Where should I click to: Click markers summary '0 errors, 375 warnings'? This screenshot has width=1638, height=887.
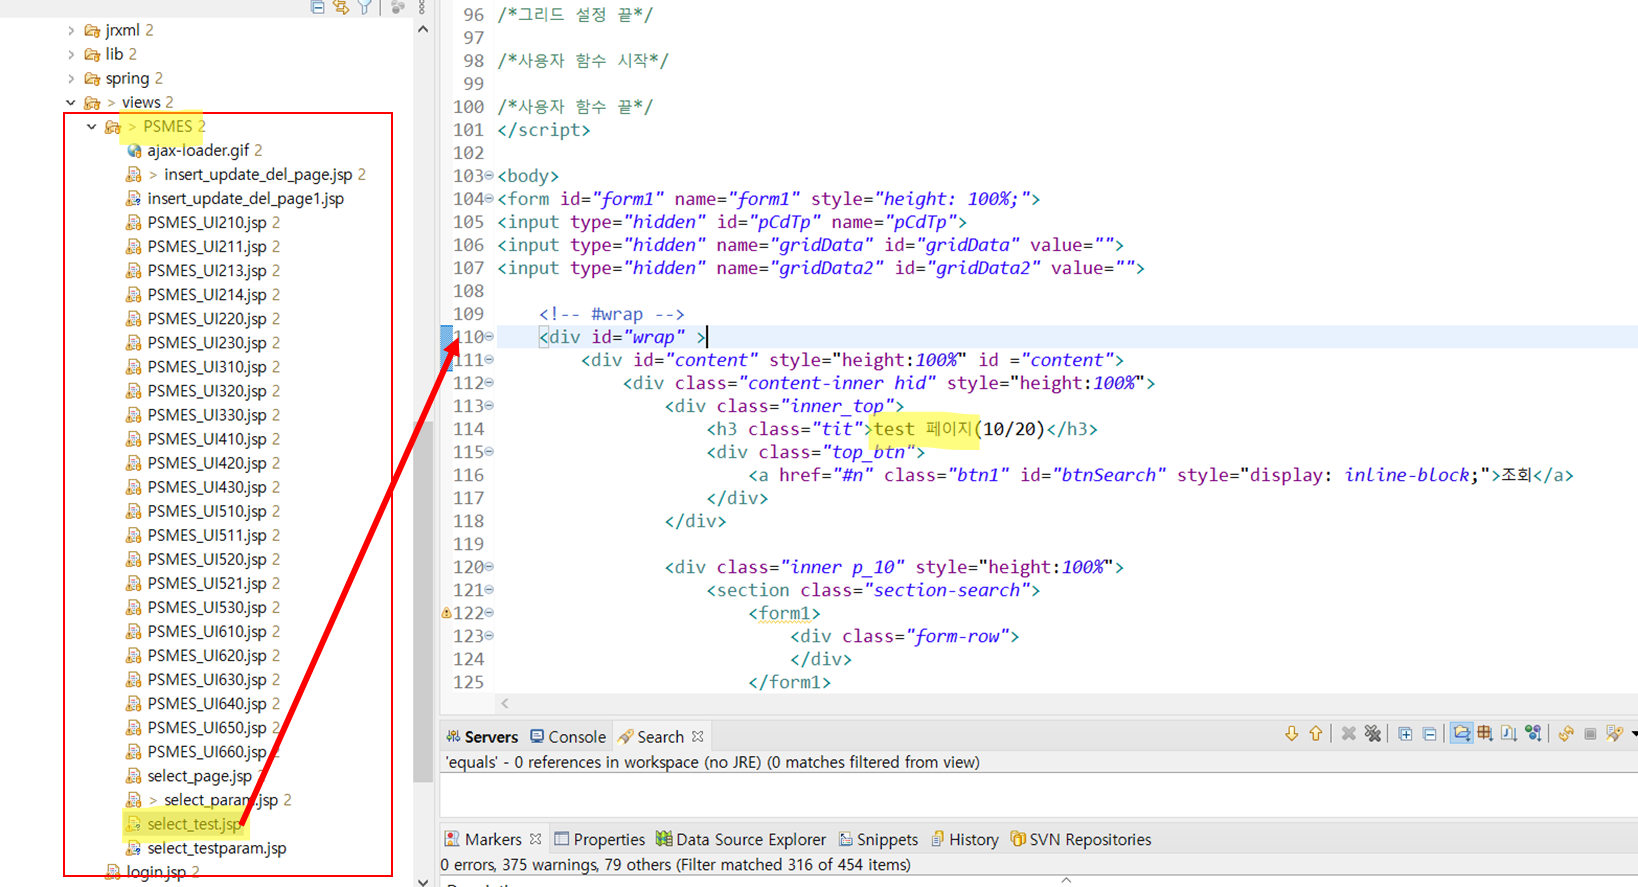(675, 865)
